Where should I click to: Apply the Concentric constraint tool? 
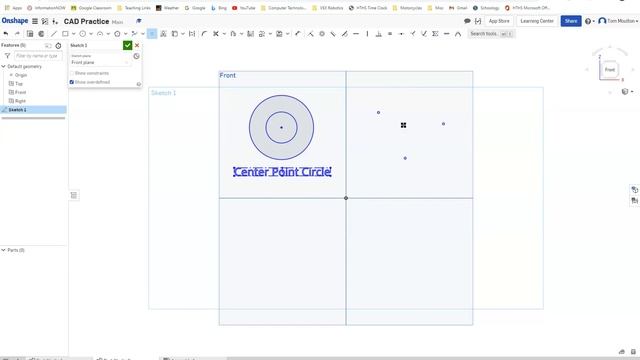(x=322, y=34)
